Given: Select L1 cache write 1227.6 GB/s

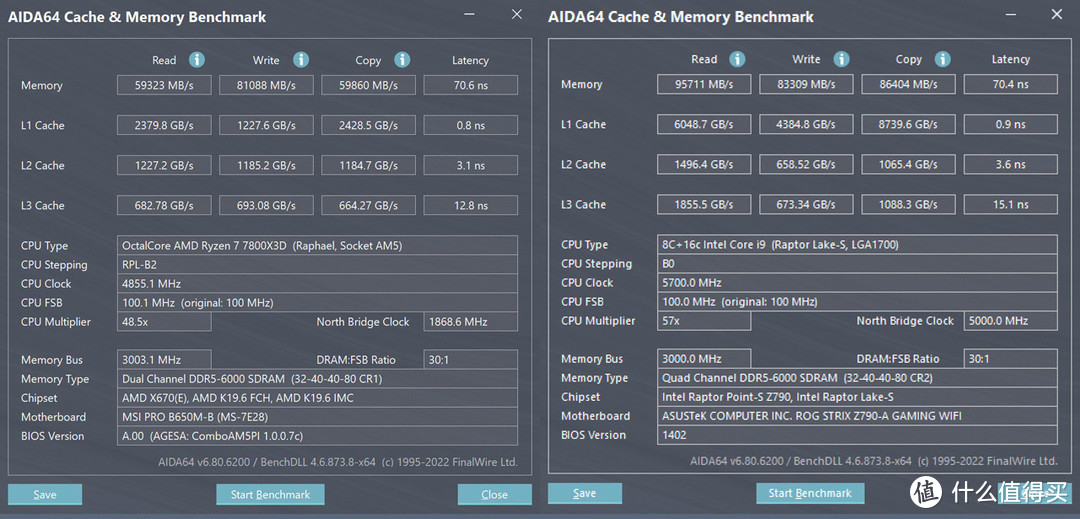Looking at the screenshot, I should (x=266, y=125).
